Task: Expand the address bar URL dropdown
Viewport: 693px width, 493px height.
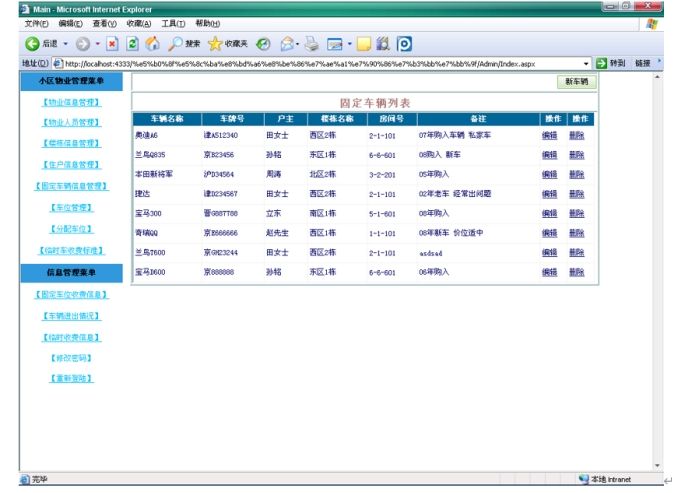Action: (586, 64)
